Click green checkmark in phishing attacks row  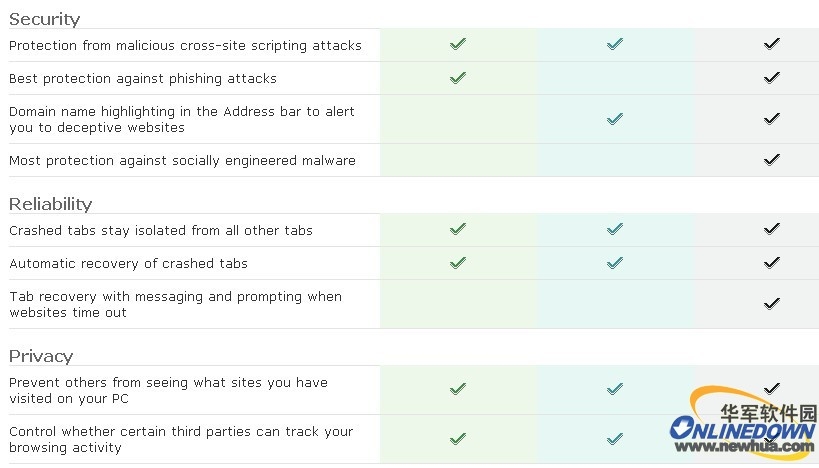coord(458,78)
